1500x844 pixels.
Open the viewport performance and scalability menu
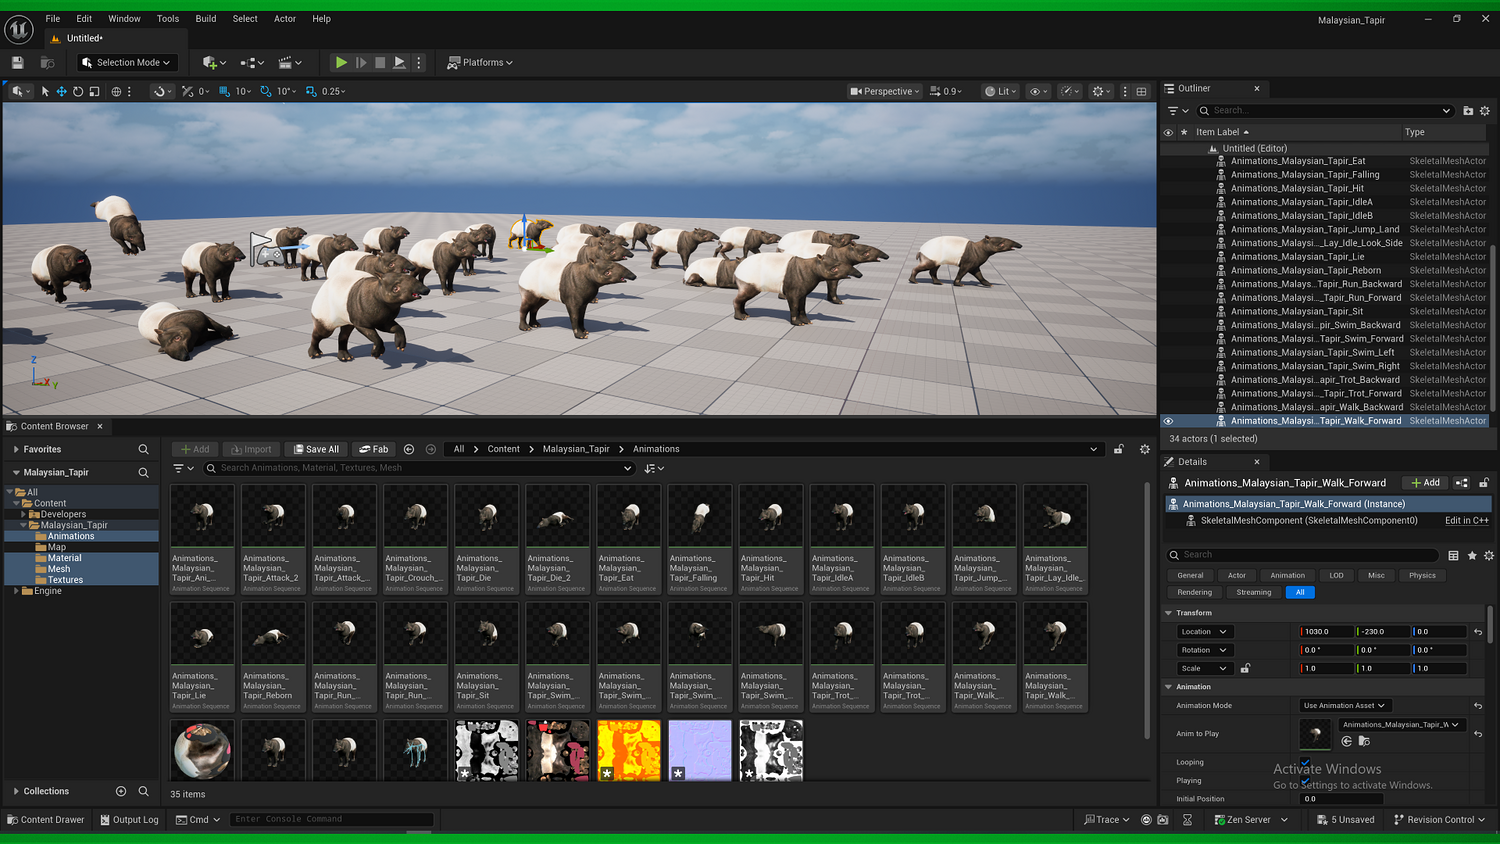click(1070, 91)
